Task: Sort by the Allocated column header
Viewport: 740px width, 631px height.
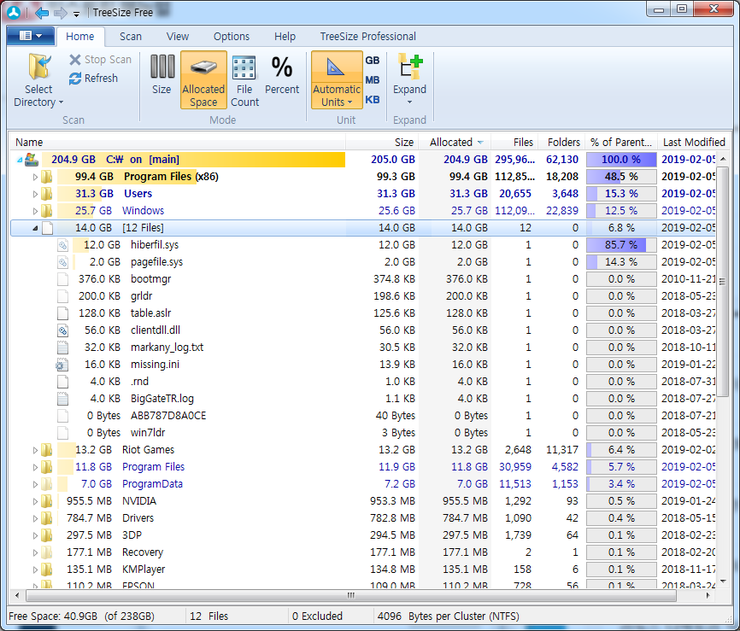Action: 455,142
